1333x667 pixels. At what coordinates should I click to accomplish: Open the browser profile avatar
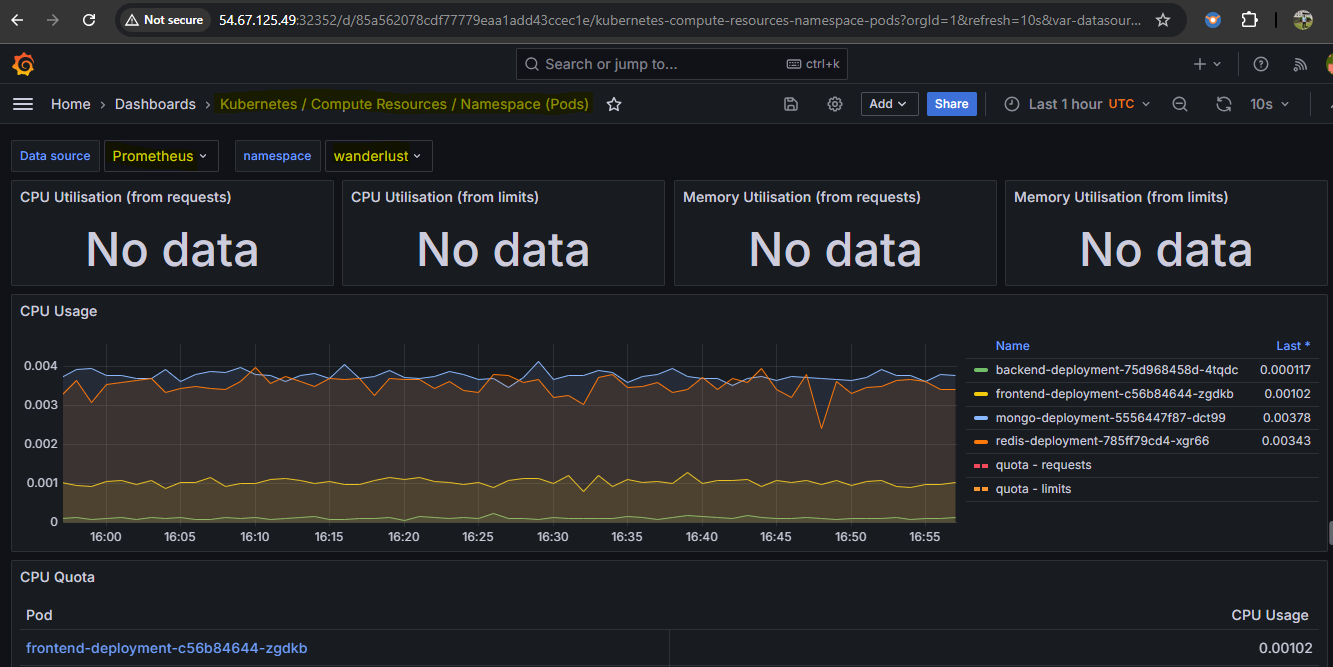point(1303,20)
